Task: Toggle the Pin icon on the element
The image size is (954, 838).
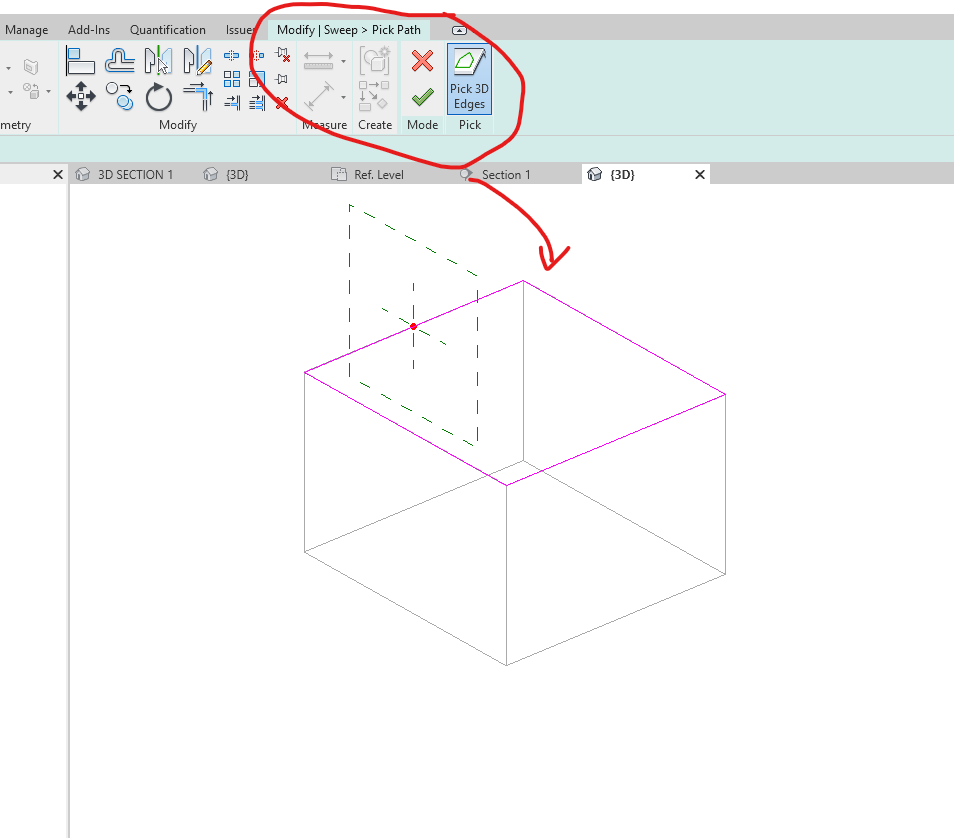Action: 281,78
